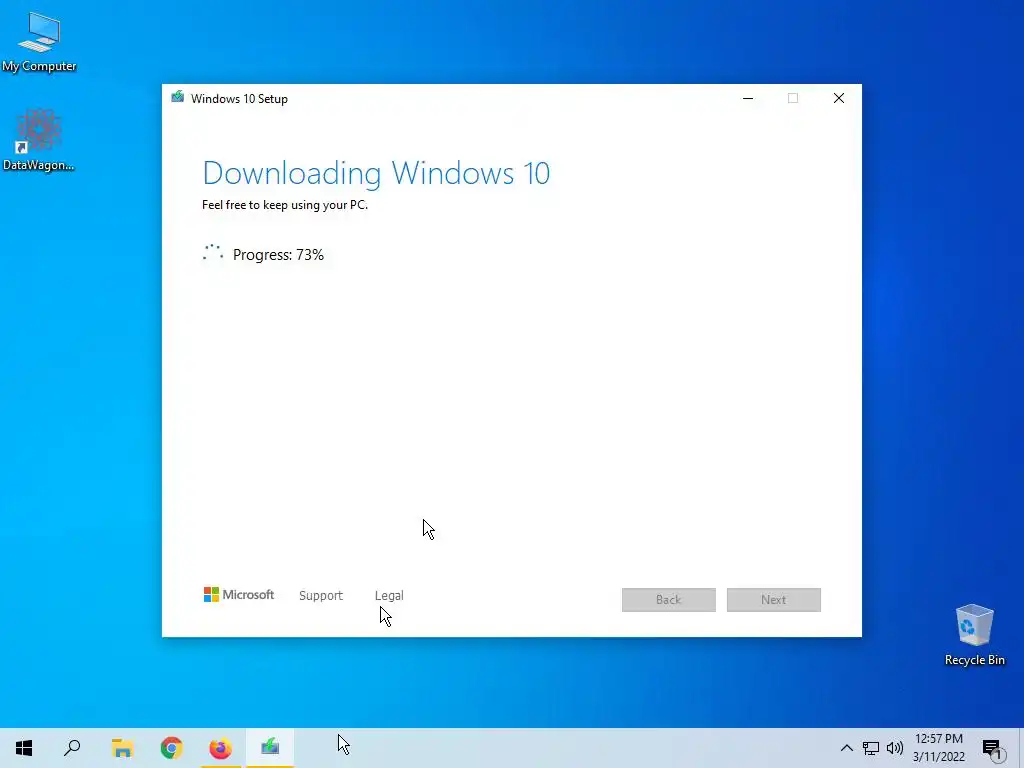Select Windows 10 Setup taskbar icon
Screen dimensions: 1024x768
coord(270,748)
